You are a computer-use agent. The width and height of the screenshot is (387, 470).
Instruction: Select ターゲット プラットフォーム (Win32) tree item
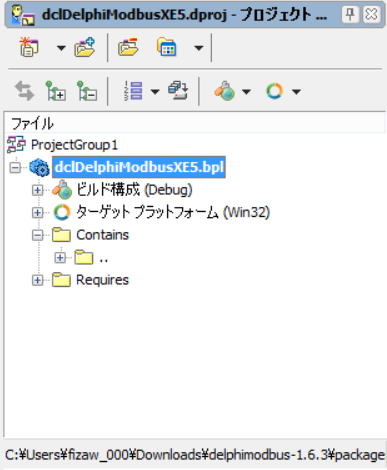pyautogui.click(x=173, y=212)
